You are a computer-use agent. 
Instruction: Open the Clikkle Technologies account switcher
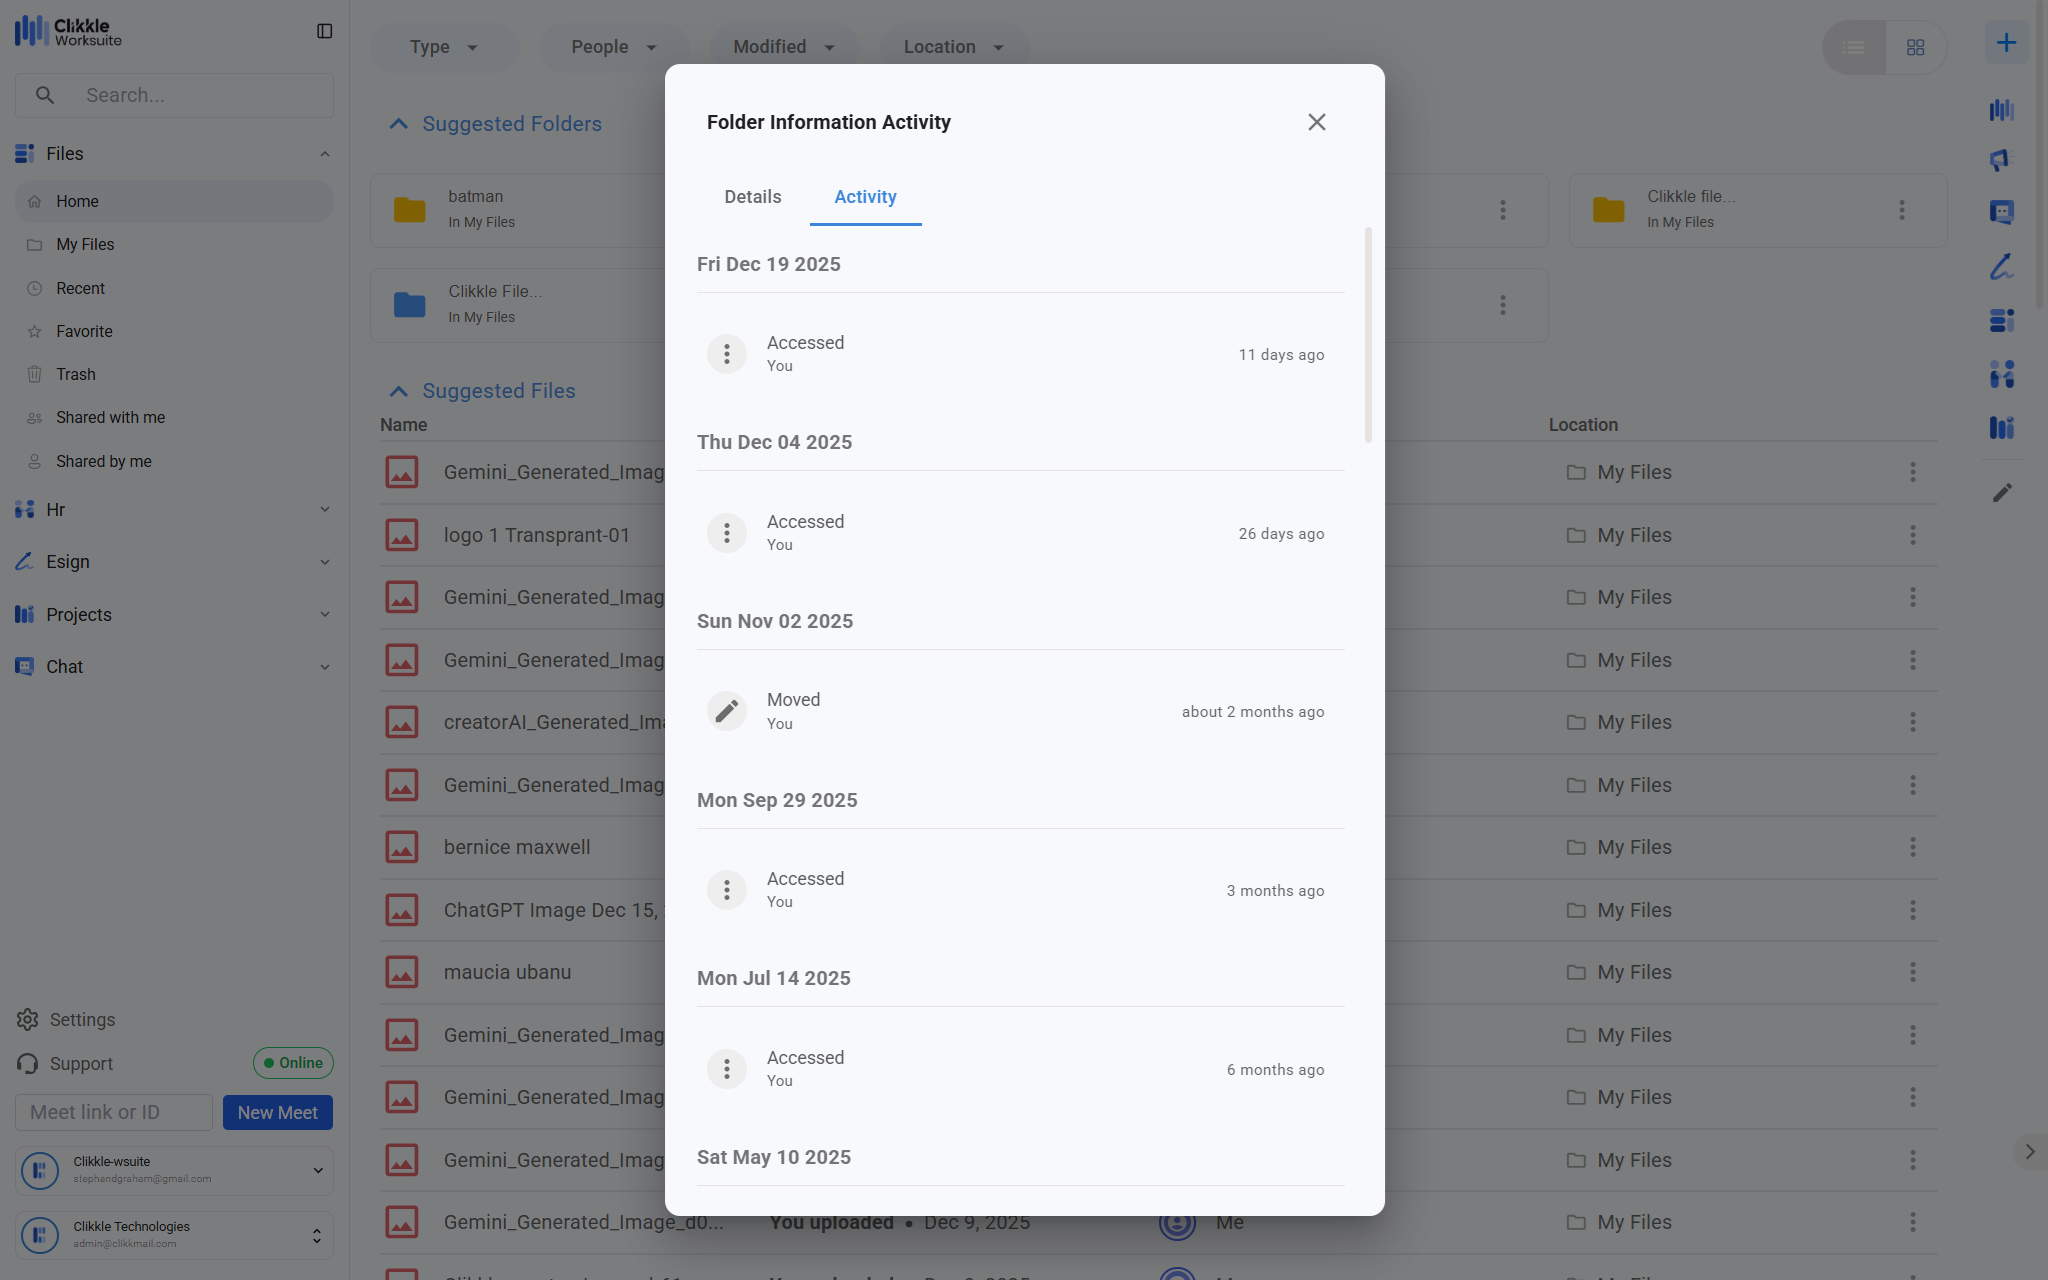point(174,1235)
